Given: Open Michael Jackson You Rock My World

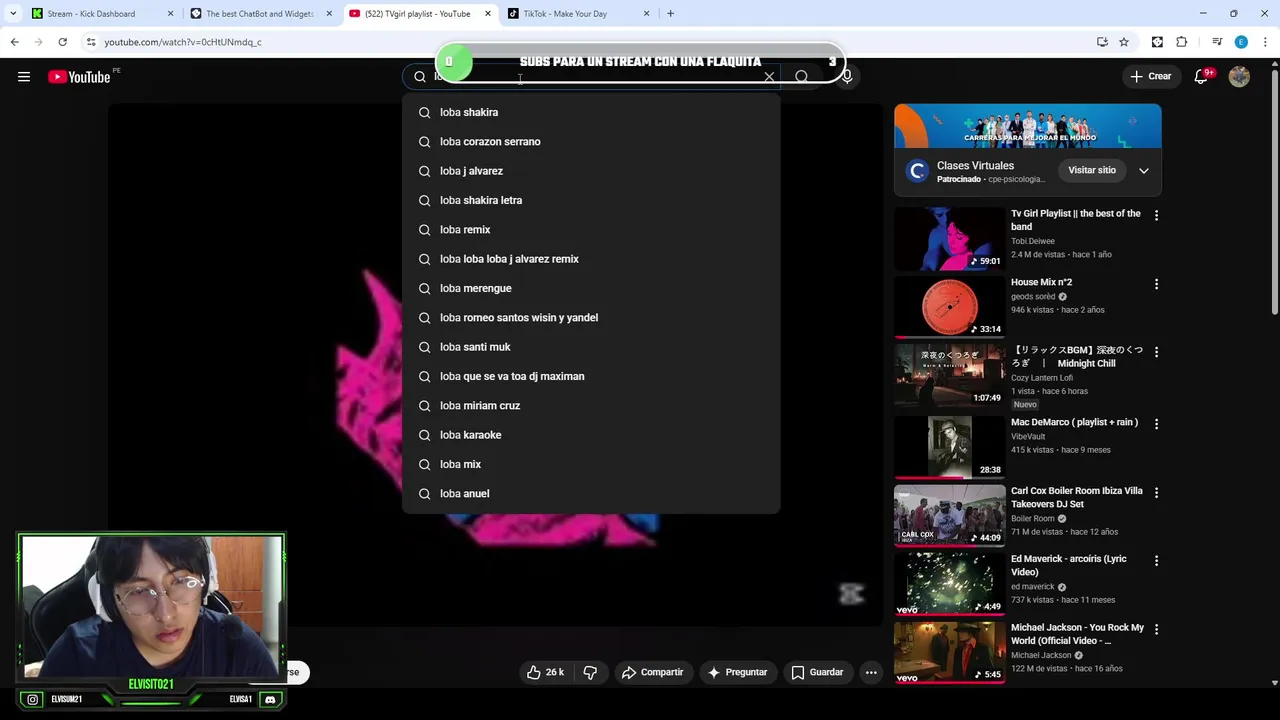Looking at the screenshot, I should [x=1077, y=634].
